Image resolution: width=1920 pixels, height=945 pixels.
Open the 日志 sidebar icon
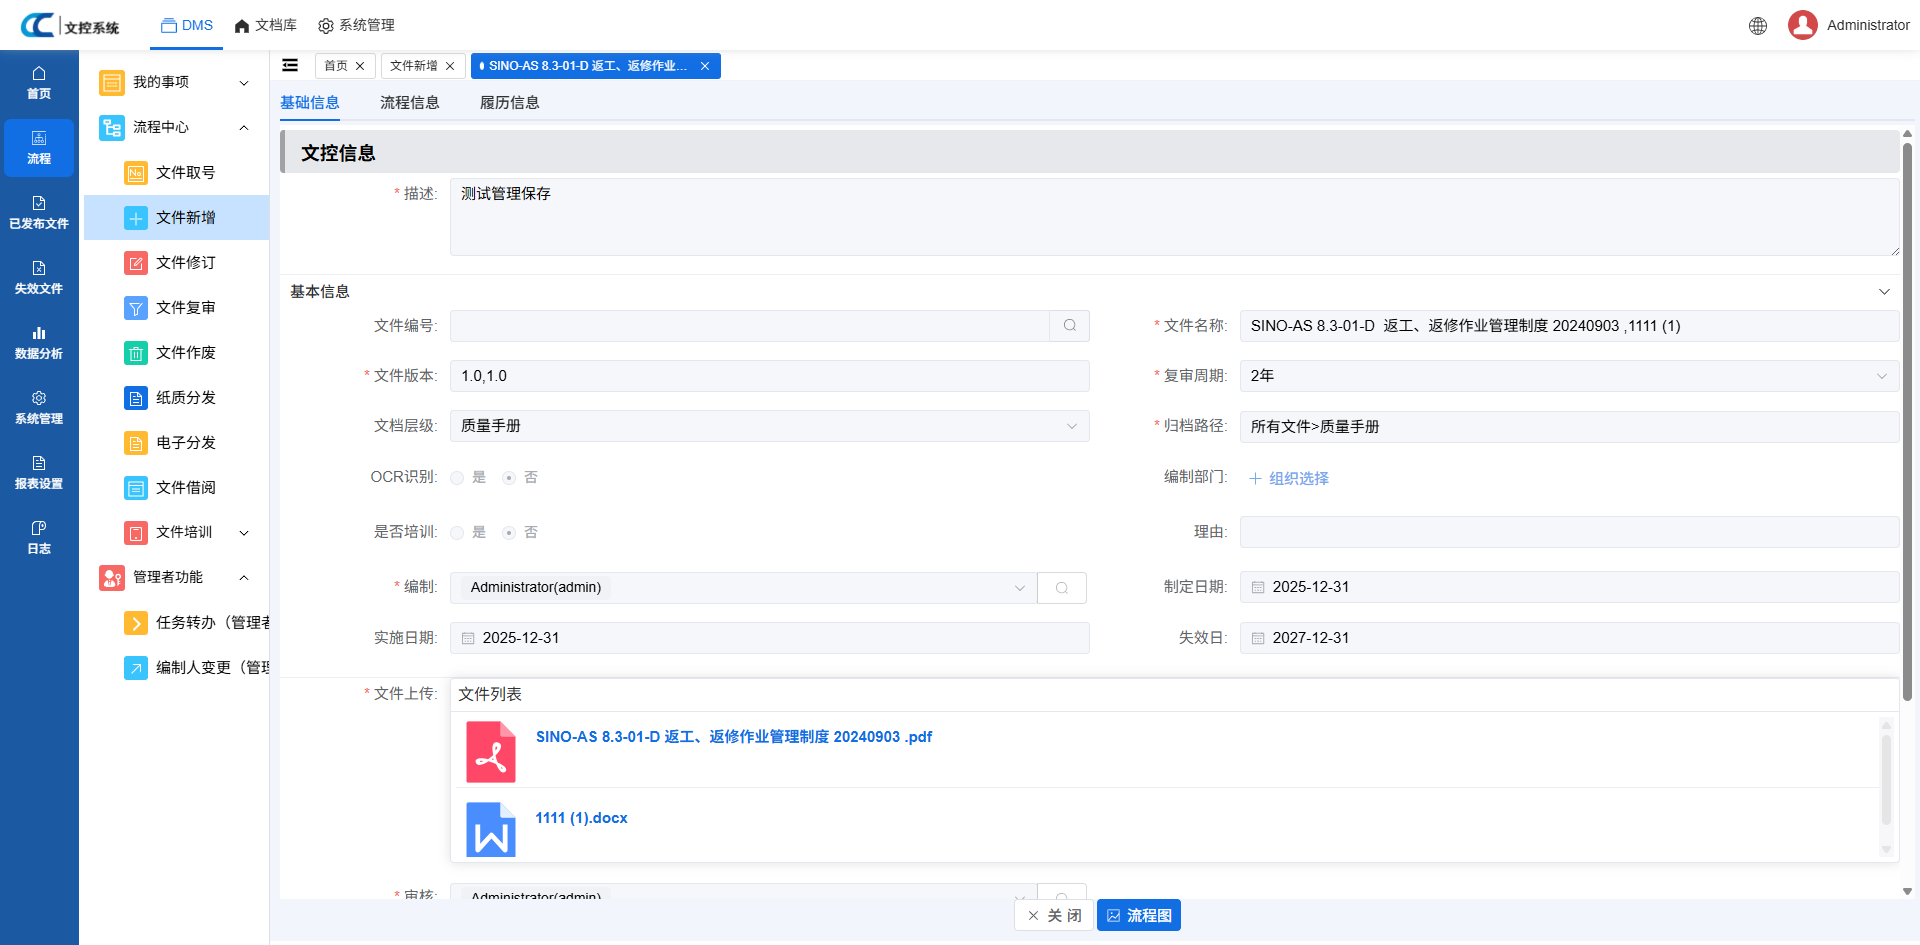click(x=39, y=537)
